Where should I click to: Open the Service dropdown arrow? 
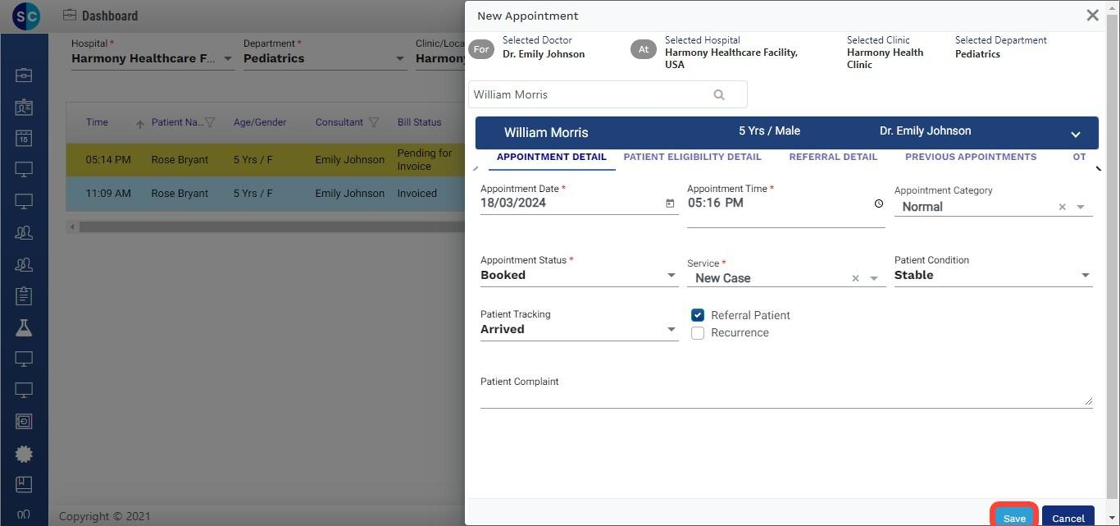pos(874,278)
